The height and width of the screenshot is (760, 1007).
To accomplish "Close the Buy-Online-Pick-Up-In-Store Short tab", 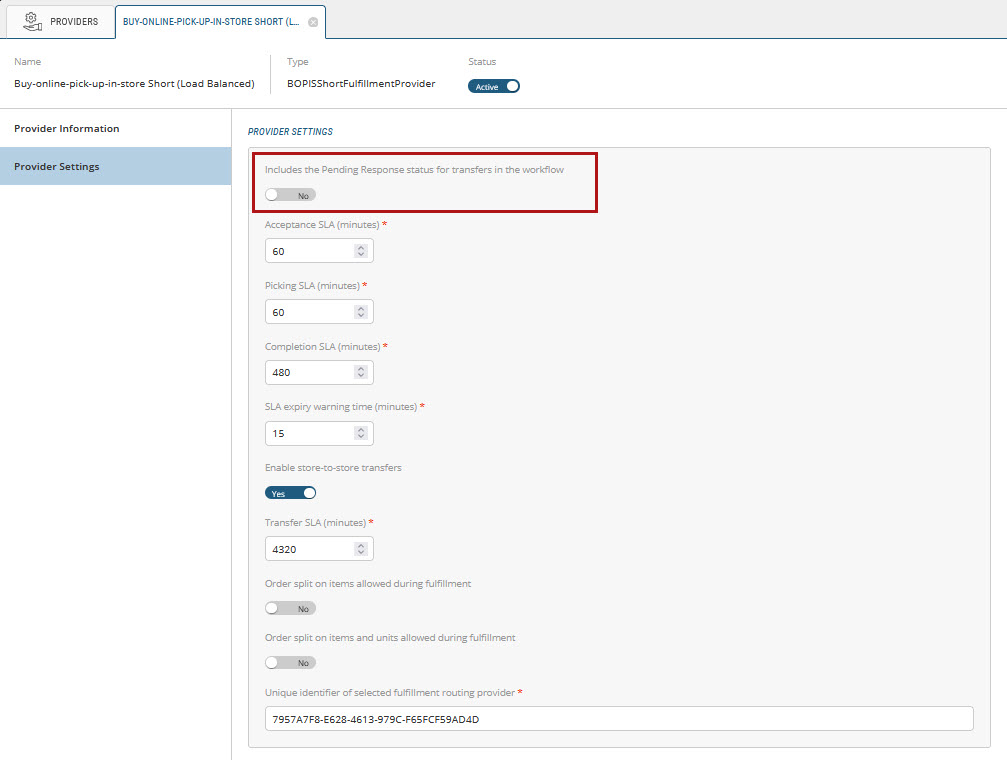I will pos(313,22).
